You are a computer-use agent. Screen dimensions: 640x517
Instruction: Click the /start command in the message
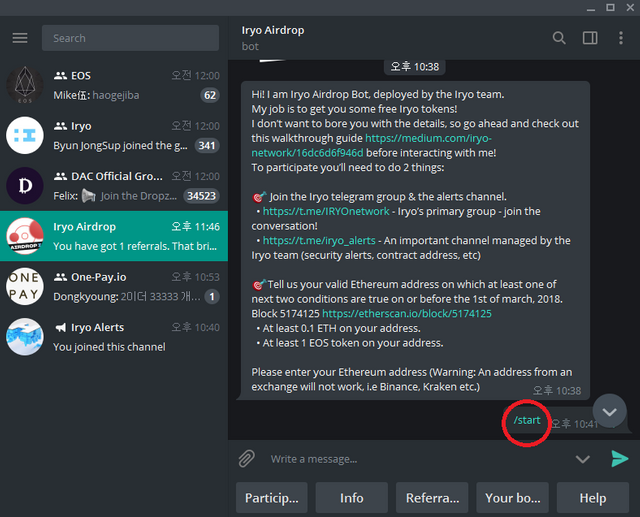(527, 420)
